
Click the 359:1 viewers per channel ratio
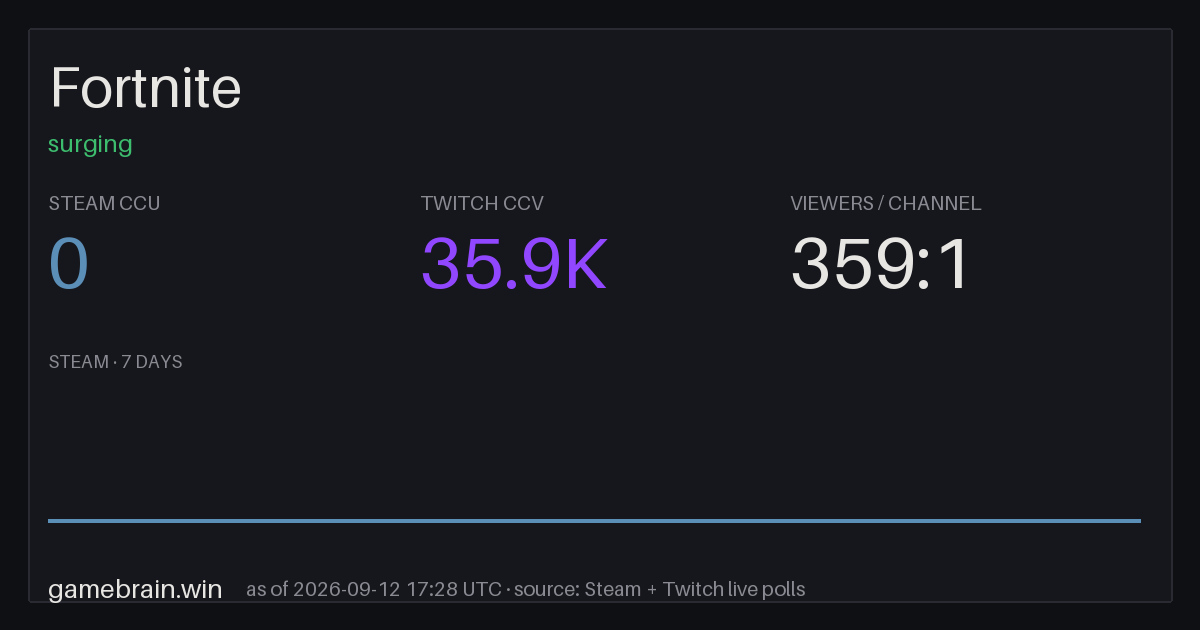click(x=881, y=264)
